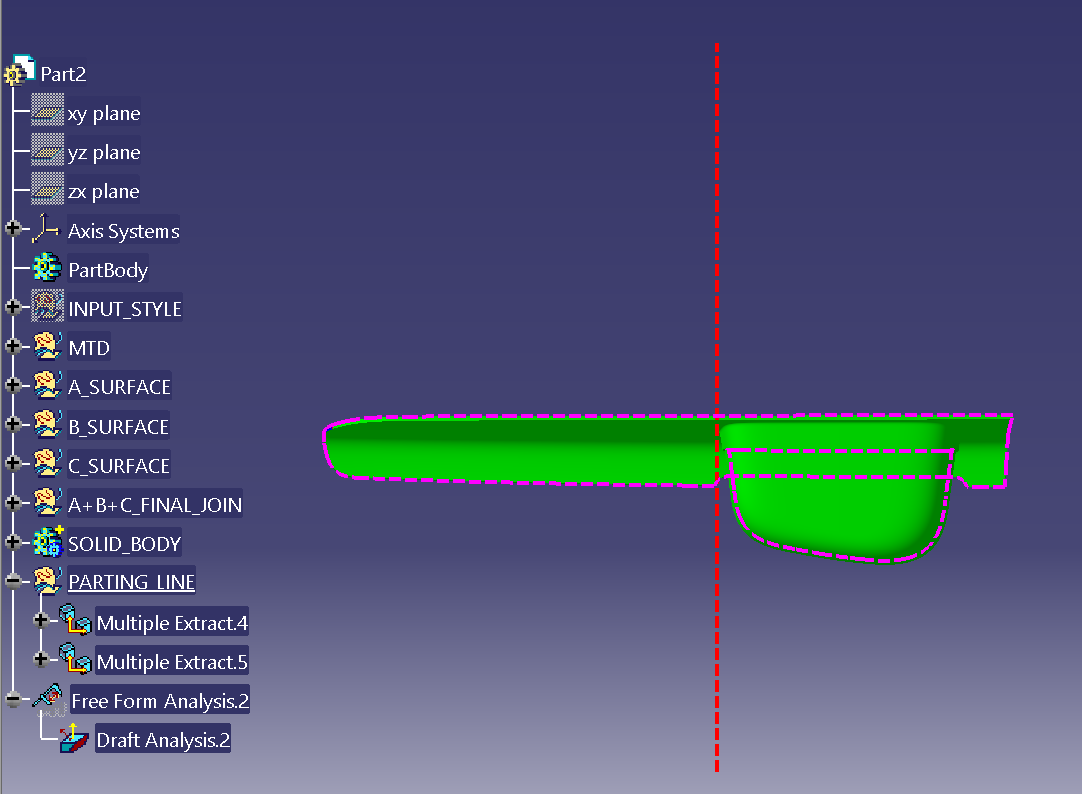This screenshot has height=794, width=1082.
Task: Click the B_SURFACE geometrical set icon
Action: click(48, 424)
